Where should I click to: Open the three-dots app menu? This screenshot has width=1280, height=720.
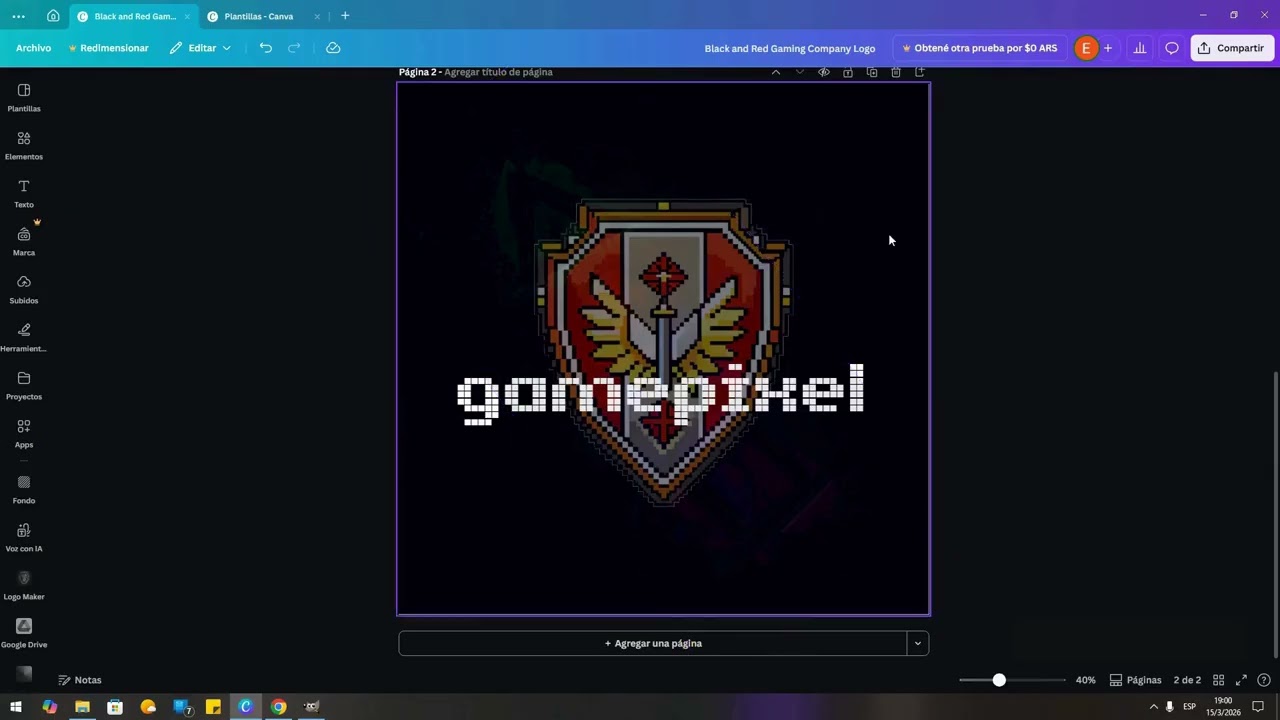click(18, 16)
